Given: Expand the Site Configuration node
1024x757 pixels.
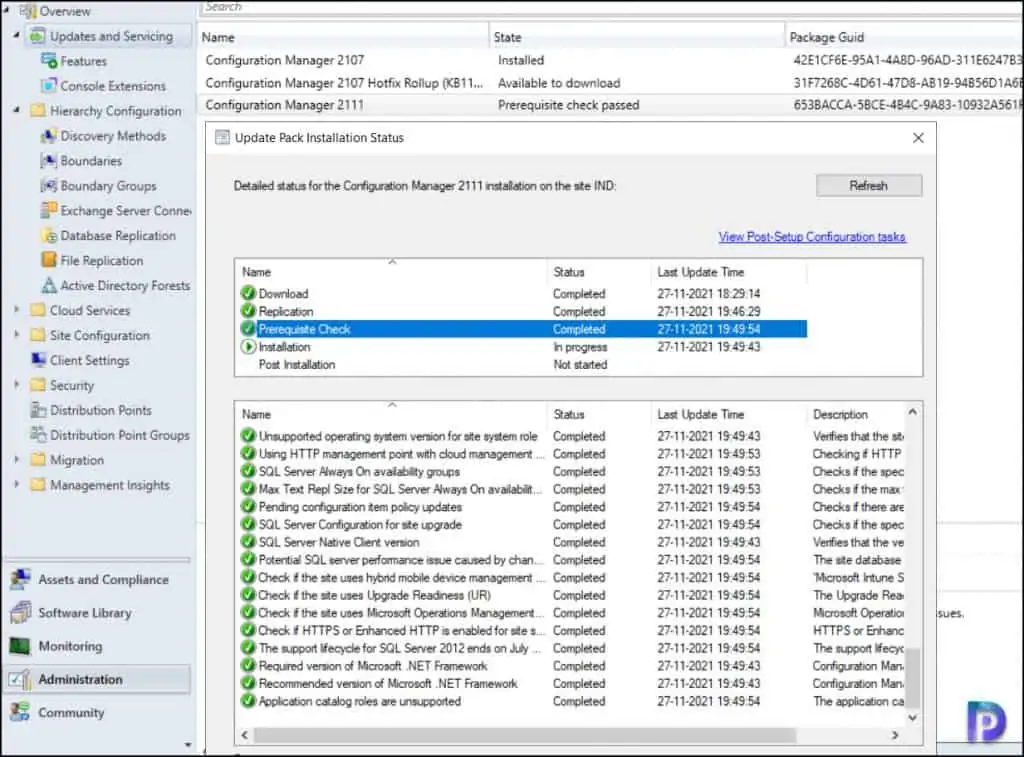Looking at the screenshot, I should [16, 334].
